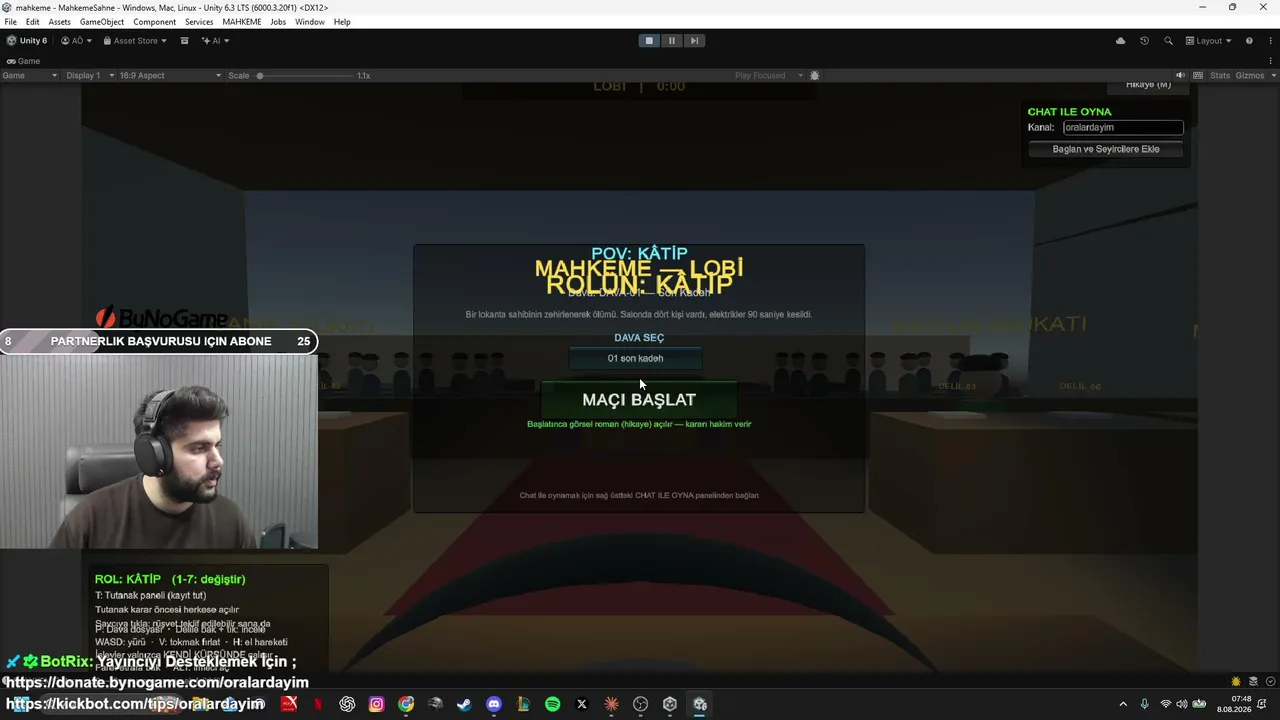Open the package manager box icon
This screenshot has width=1280, height=720.
click(184, 41)
